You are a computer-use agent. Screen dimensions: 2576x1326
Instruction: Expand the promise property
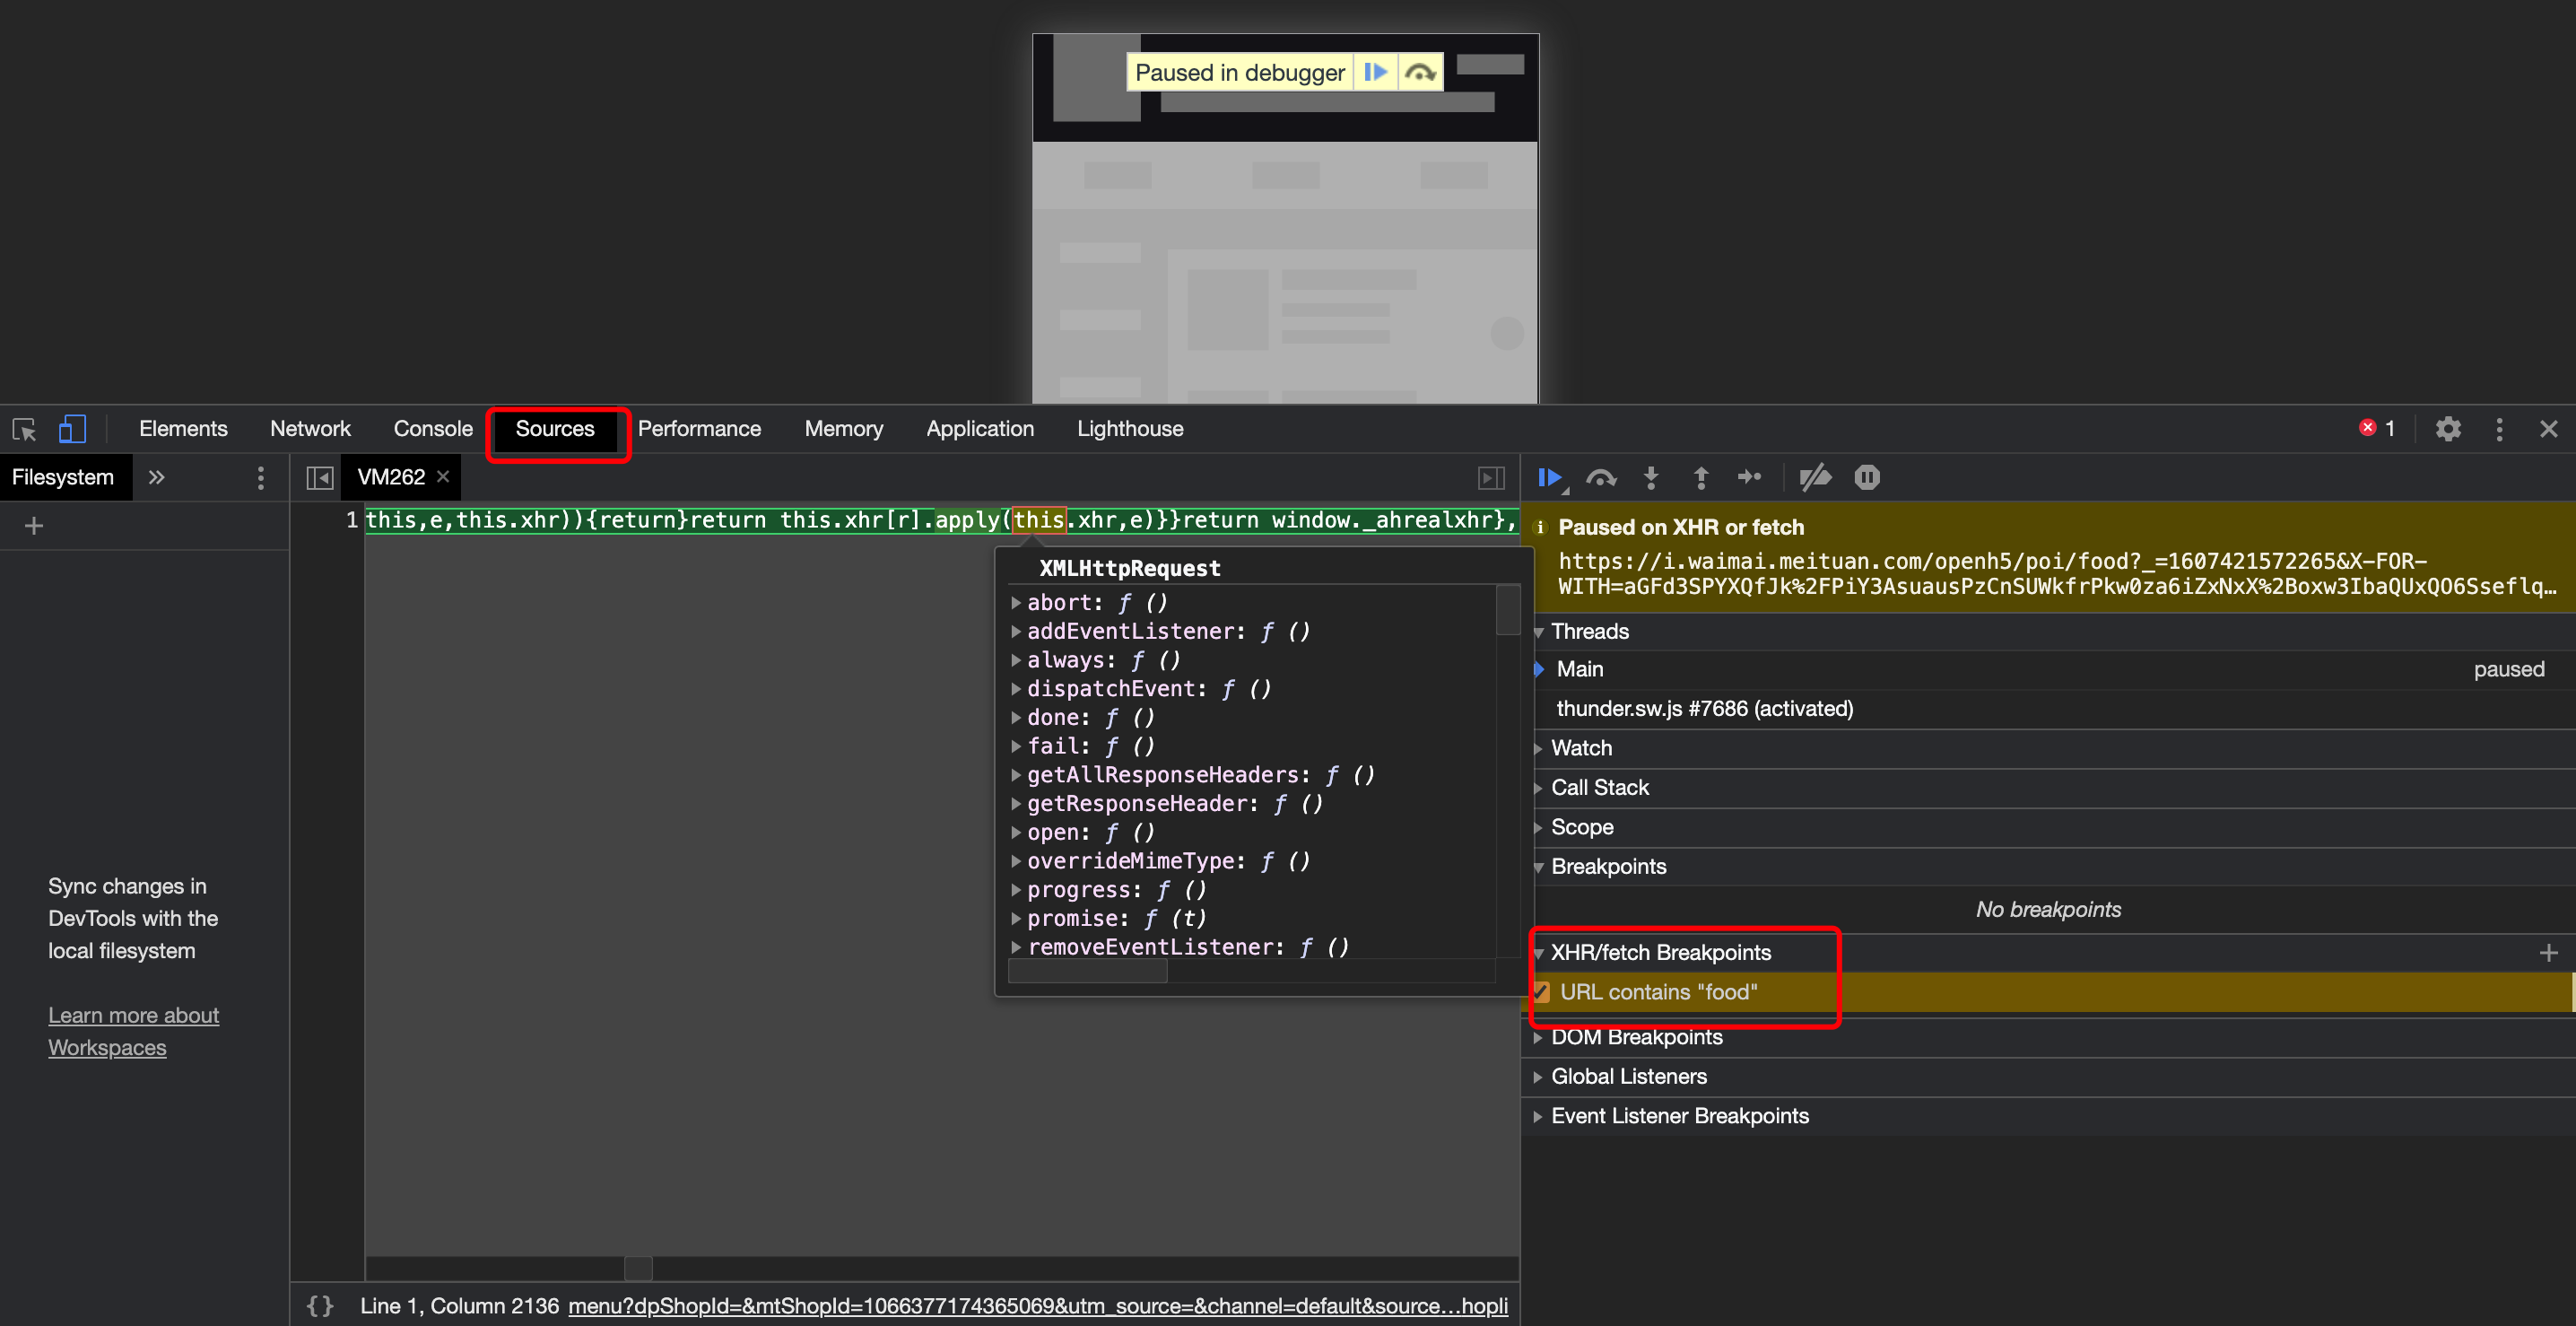pyautogui.click(x=1016, y=919)
